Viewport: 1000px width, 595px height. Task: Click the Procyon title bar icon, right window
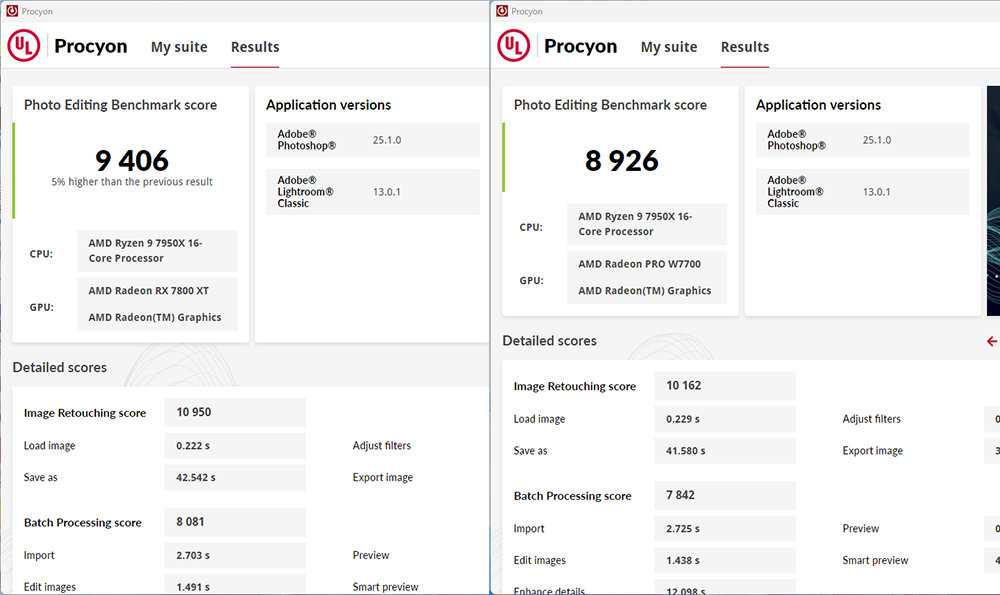click(501, 11)
